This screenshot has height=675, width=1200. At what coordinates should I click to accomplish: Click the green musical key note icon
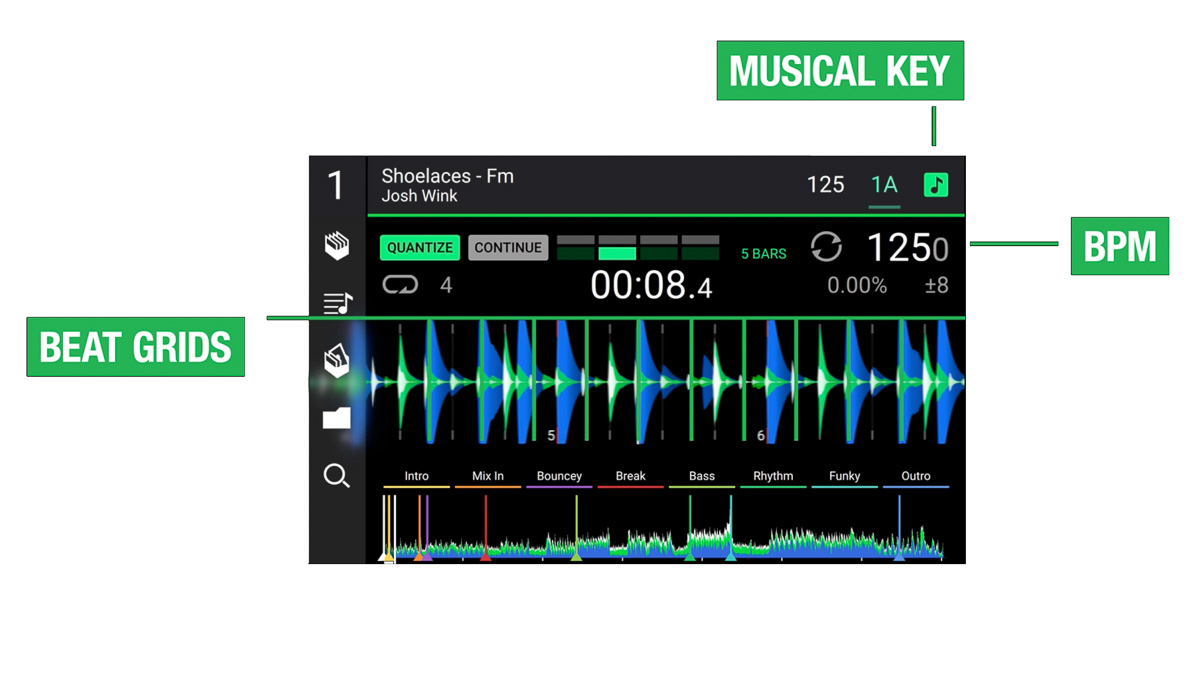[x=936, y=185]
